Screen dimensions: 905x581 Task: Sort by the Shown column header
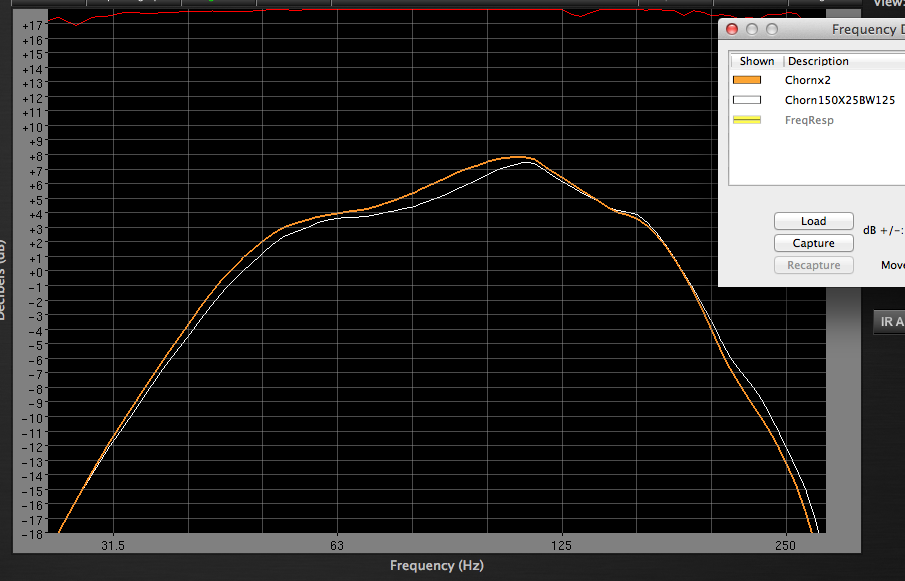tap(757, 61)
